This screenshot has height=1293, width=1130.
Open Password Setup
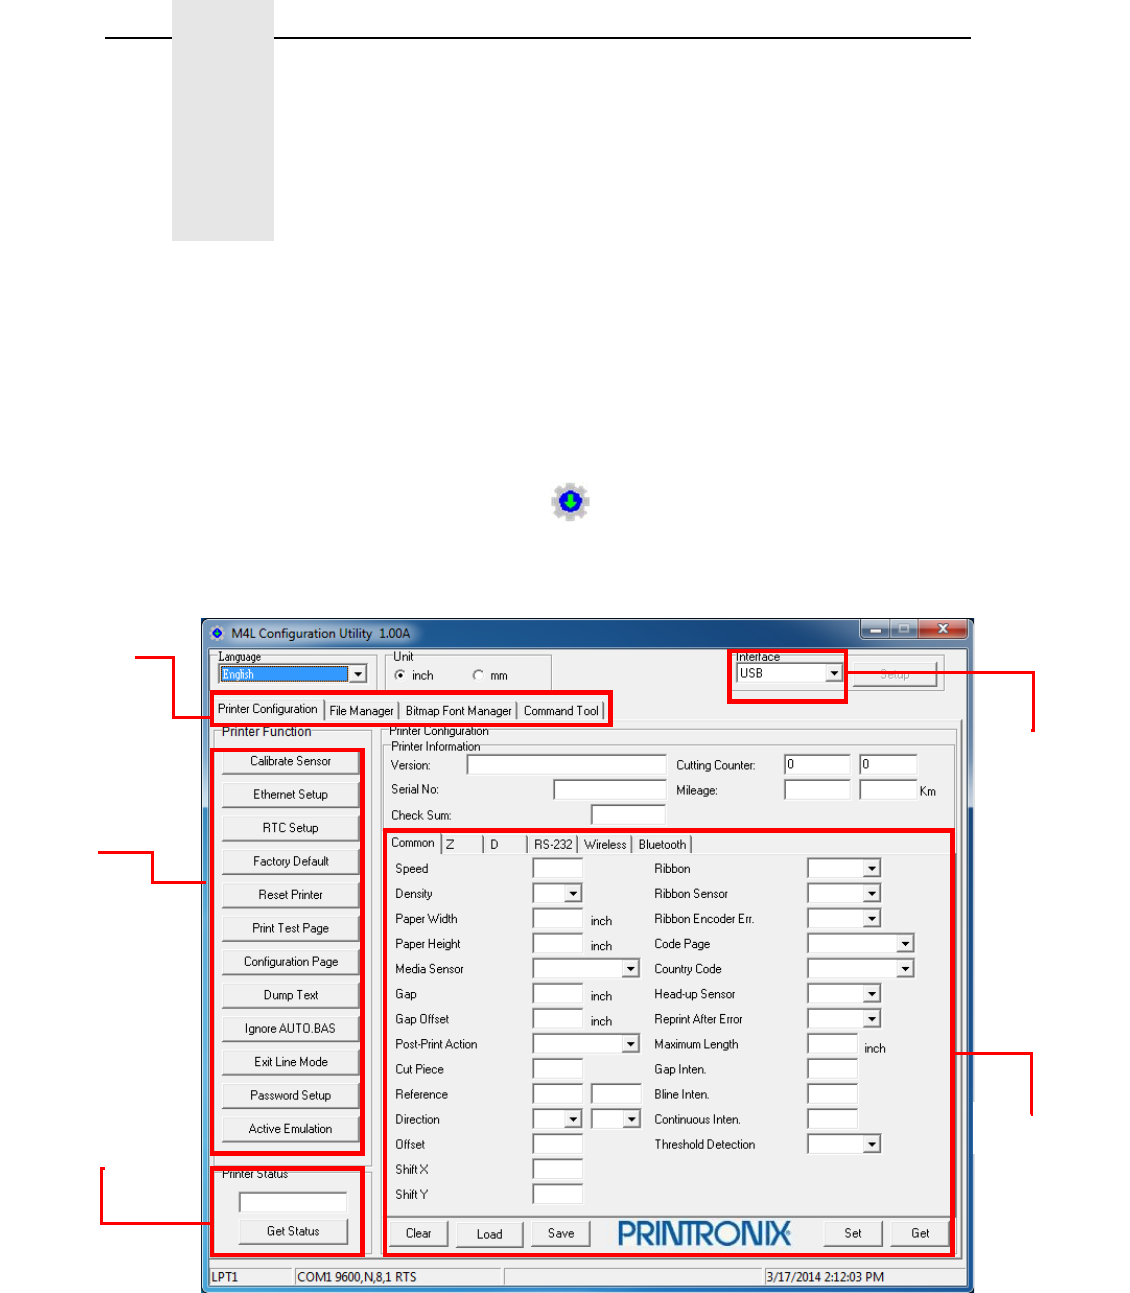291,1096
